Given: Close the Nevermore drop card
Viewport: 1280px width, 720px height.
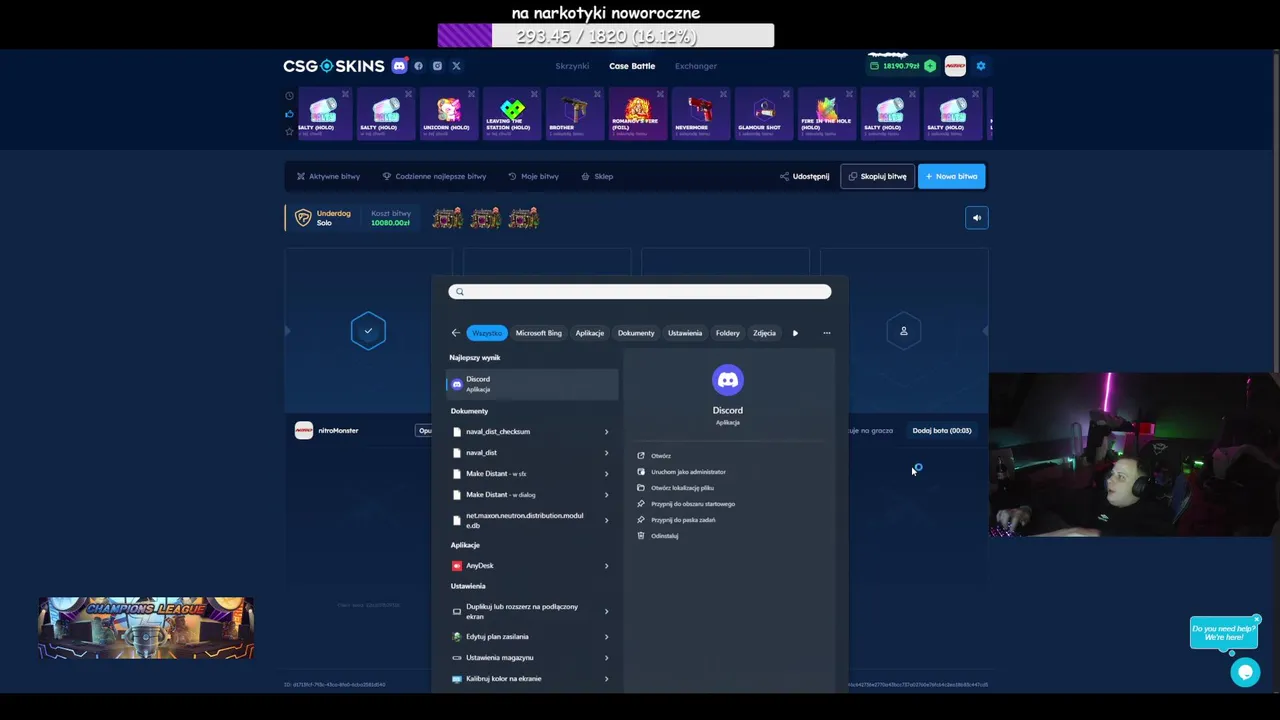Looking at the screenshot, I should pos(723,94).
